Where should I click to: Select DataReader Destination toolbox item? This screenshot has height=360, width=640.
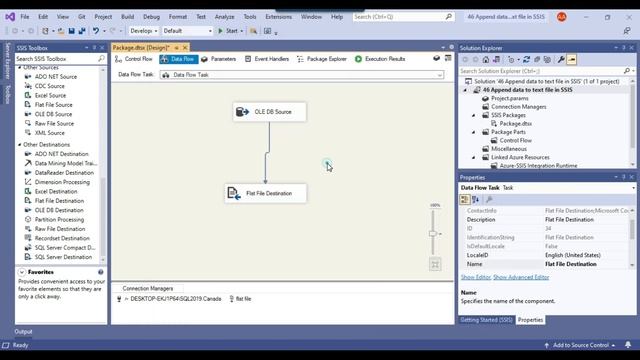click(x=64, y=173)
